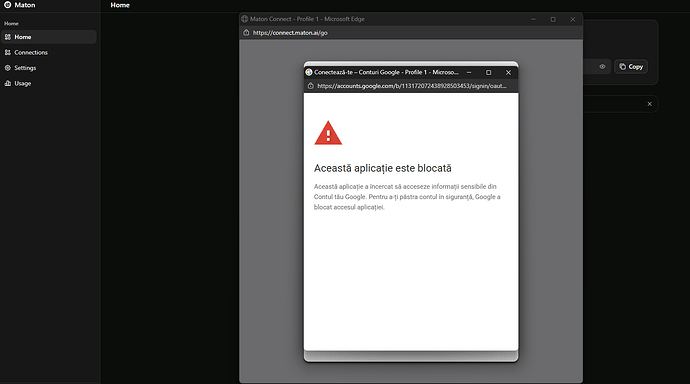Click site info lock icon in Maton Connect window
This screenshot has height=384, width=690.
[246, 33]
